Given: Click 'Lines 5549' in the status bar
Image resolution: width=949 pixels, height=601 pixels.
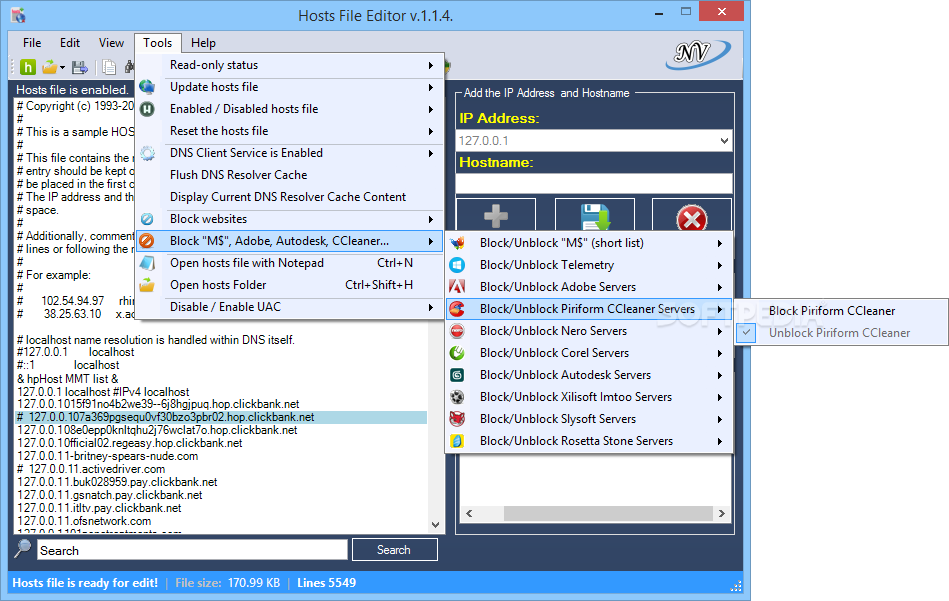Looking at the screenshot, I should coord(326,583).
